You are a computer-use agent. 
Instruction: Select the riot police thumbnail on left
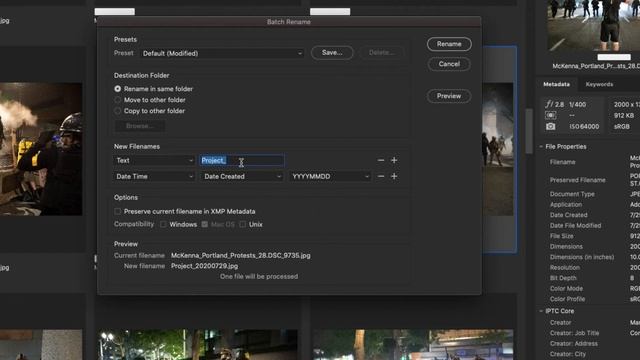pyautogui.click(x=41, y=149)
